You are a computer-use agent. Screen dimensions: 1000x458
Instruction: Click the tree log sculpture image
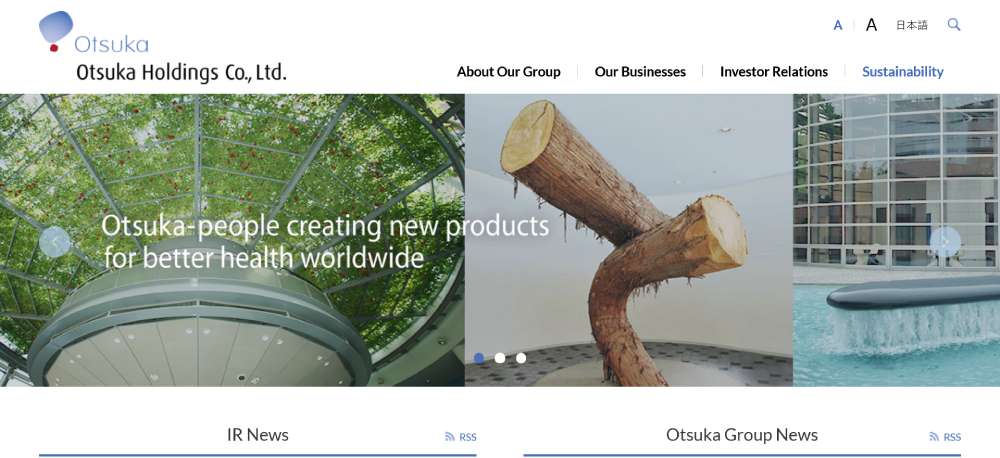pyautogui.click(x=628, y=250)
